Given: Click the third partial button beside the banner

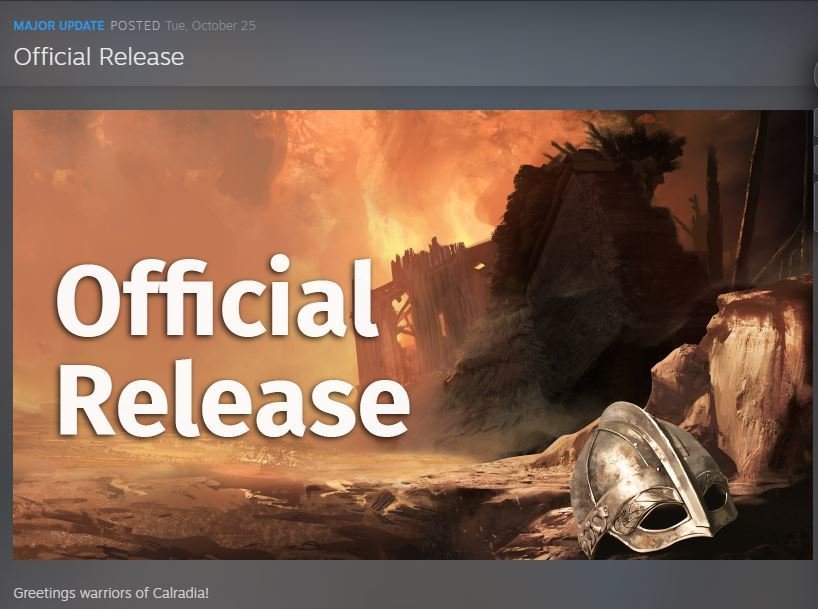Looking at the screenshot, I should pos(815,207).
